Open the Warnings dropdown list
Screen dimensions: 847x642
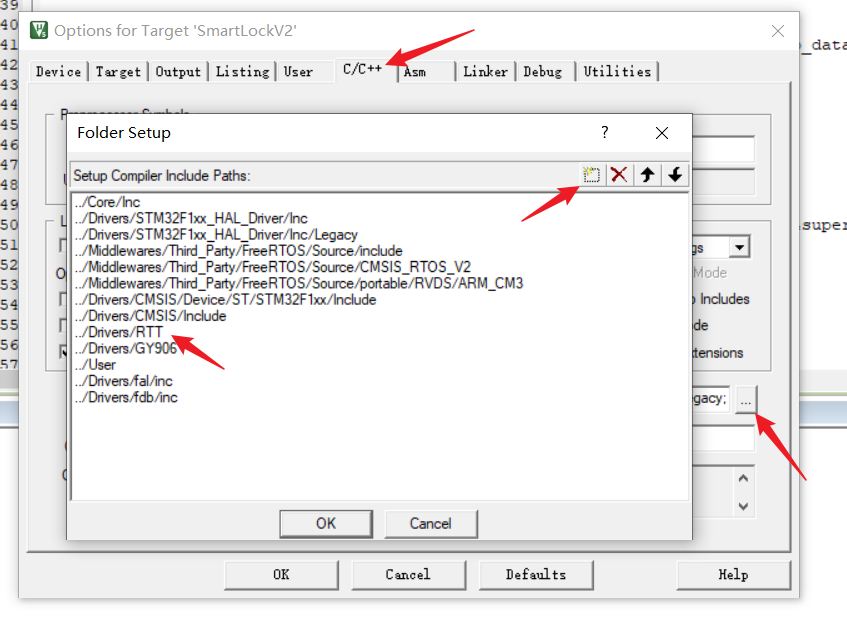(737, 246)
